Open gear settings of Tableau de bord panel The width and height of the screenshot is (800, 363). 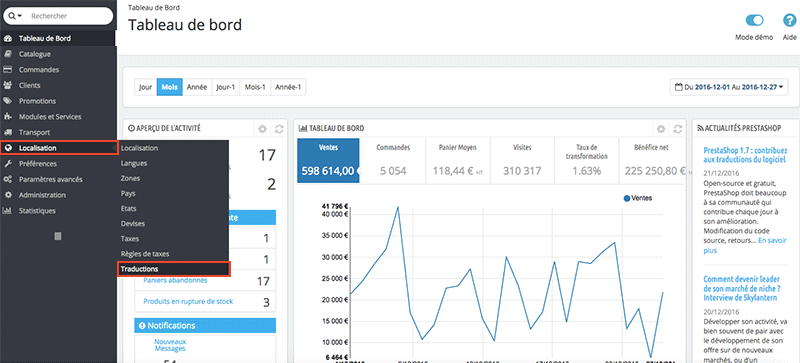pyautogui.click(x=661, y=129)
